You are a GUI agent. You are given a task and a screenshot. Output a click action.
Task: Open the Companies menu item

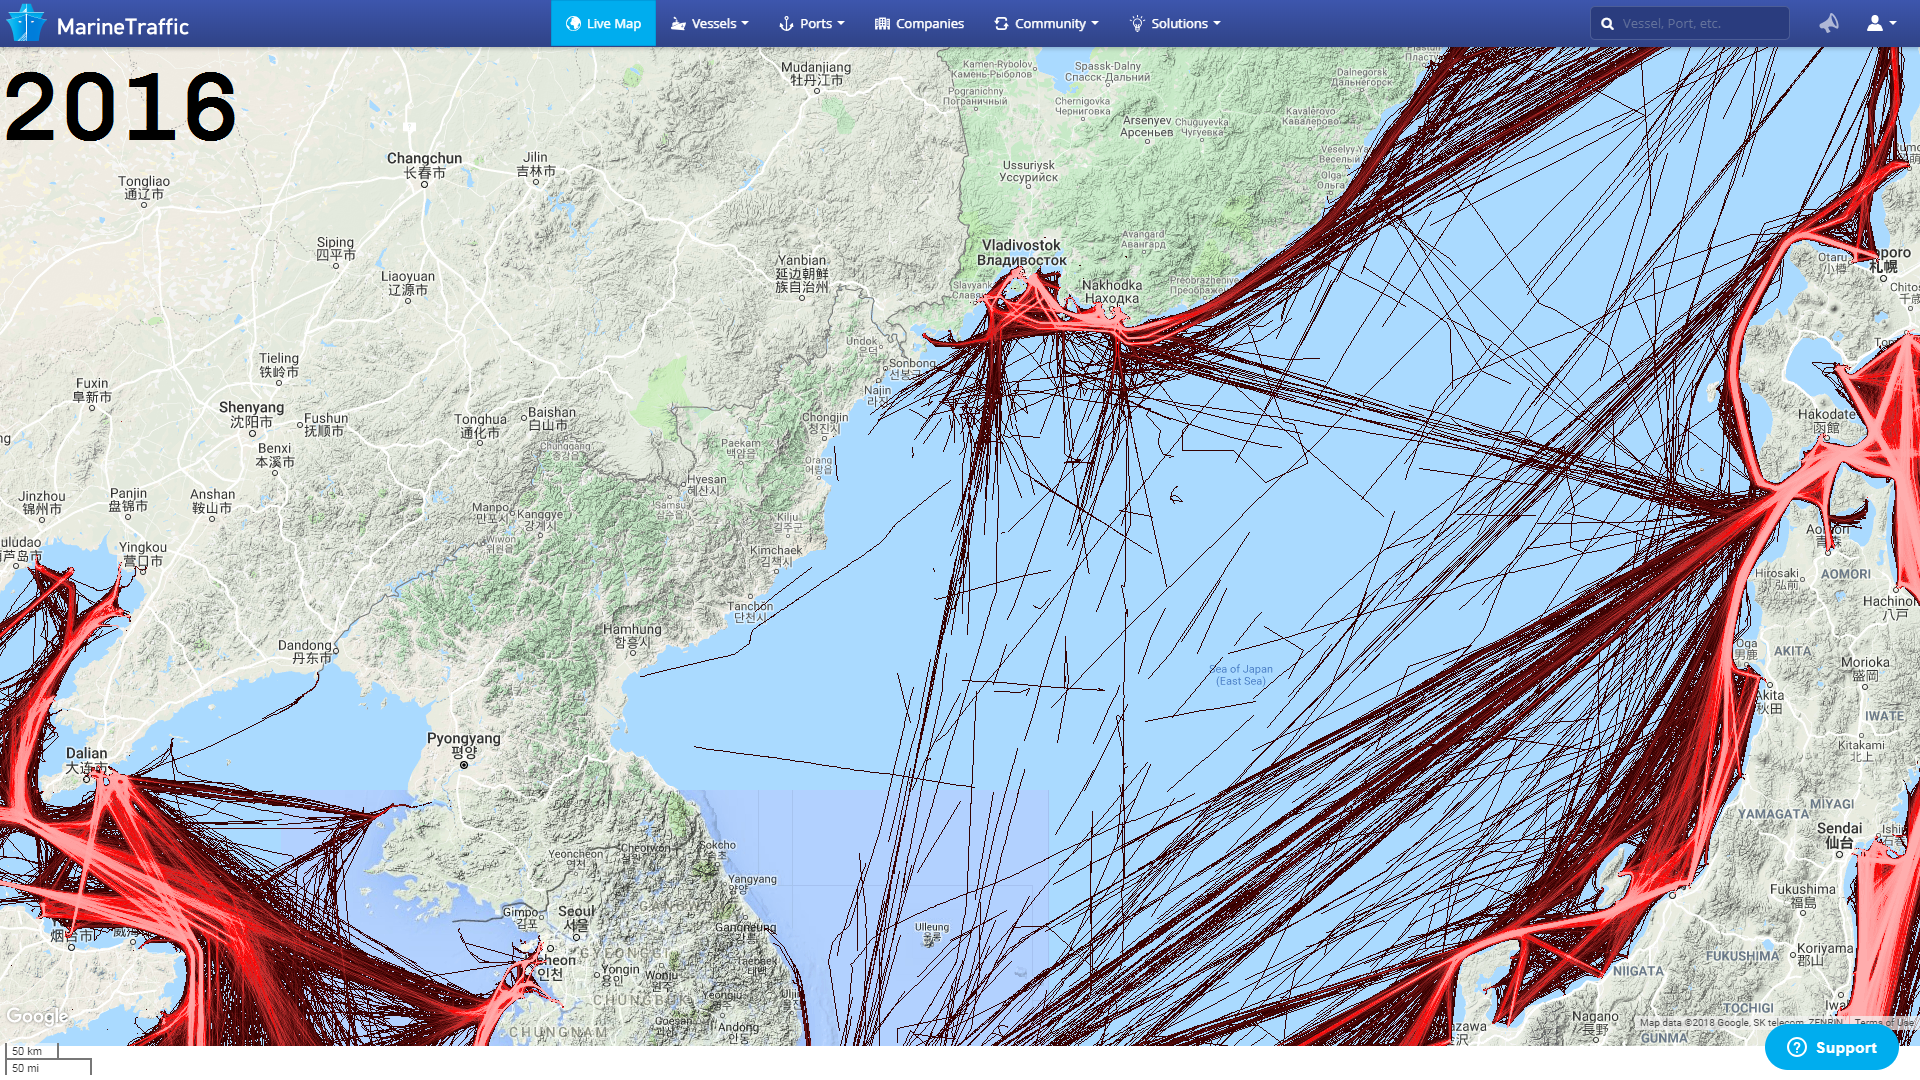pyautogui.click(x=919, y=23)
